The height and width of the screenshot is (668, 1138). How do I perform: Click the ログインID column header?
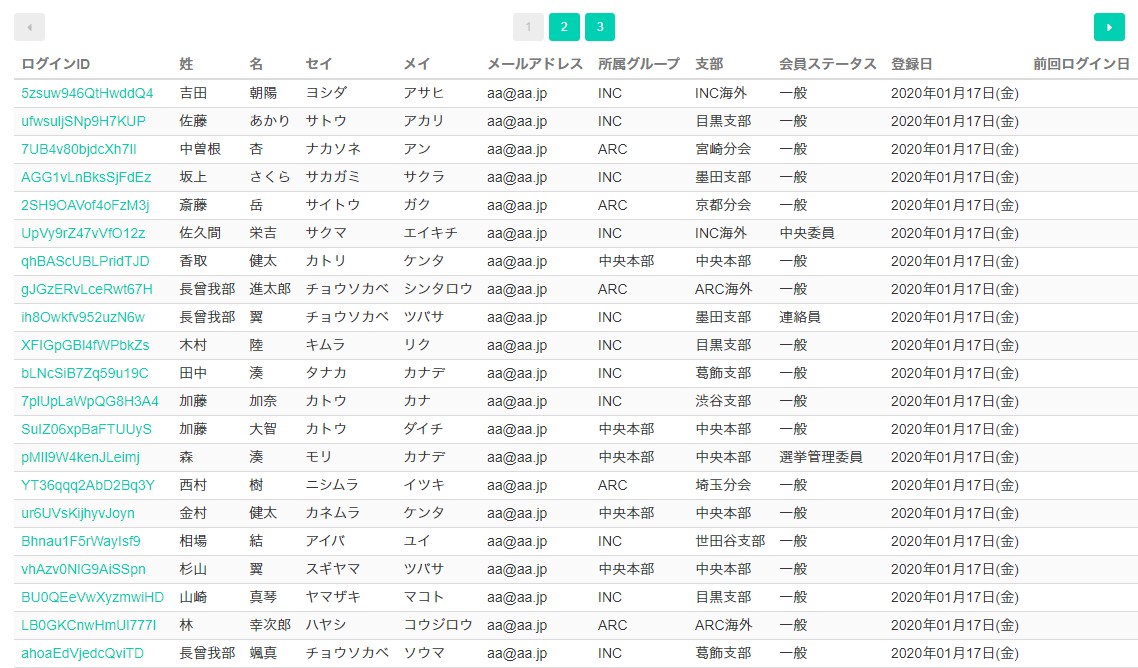pyautogui.click(x=55, y=64)
